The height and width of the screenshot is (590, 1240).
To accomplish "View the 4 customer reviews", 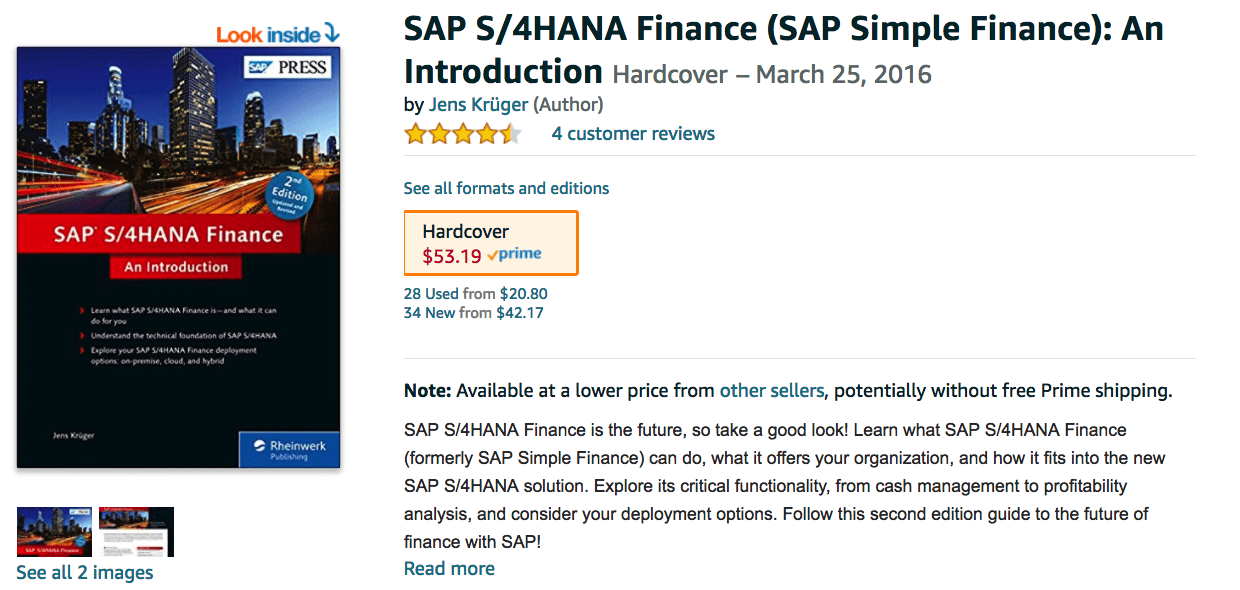I will pos(633,134).
